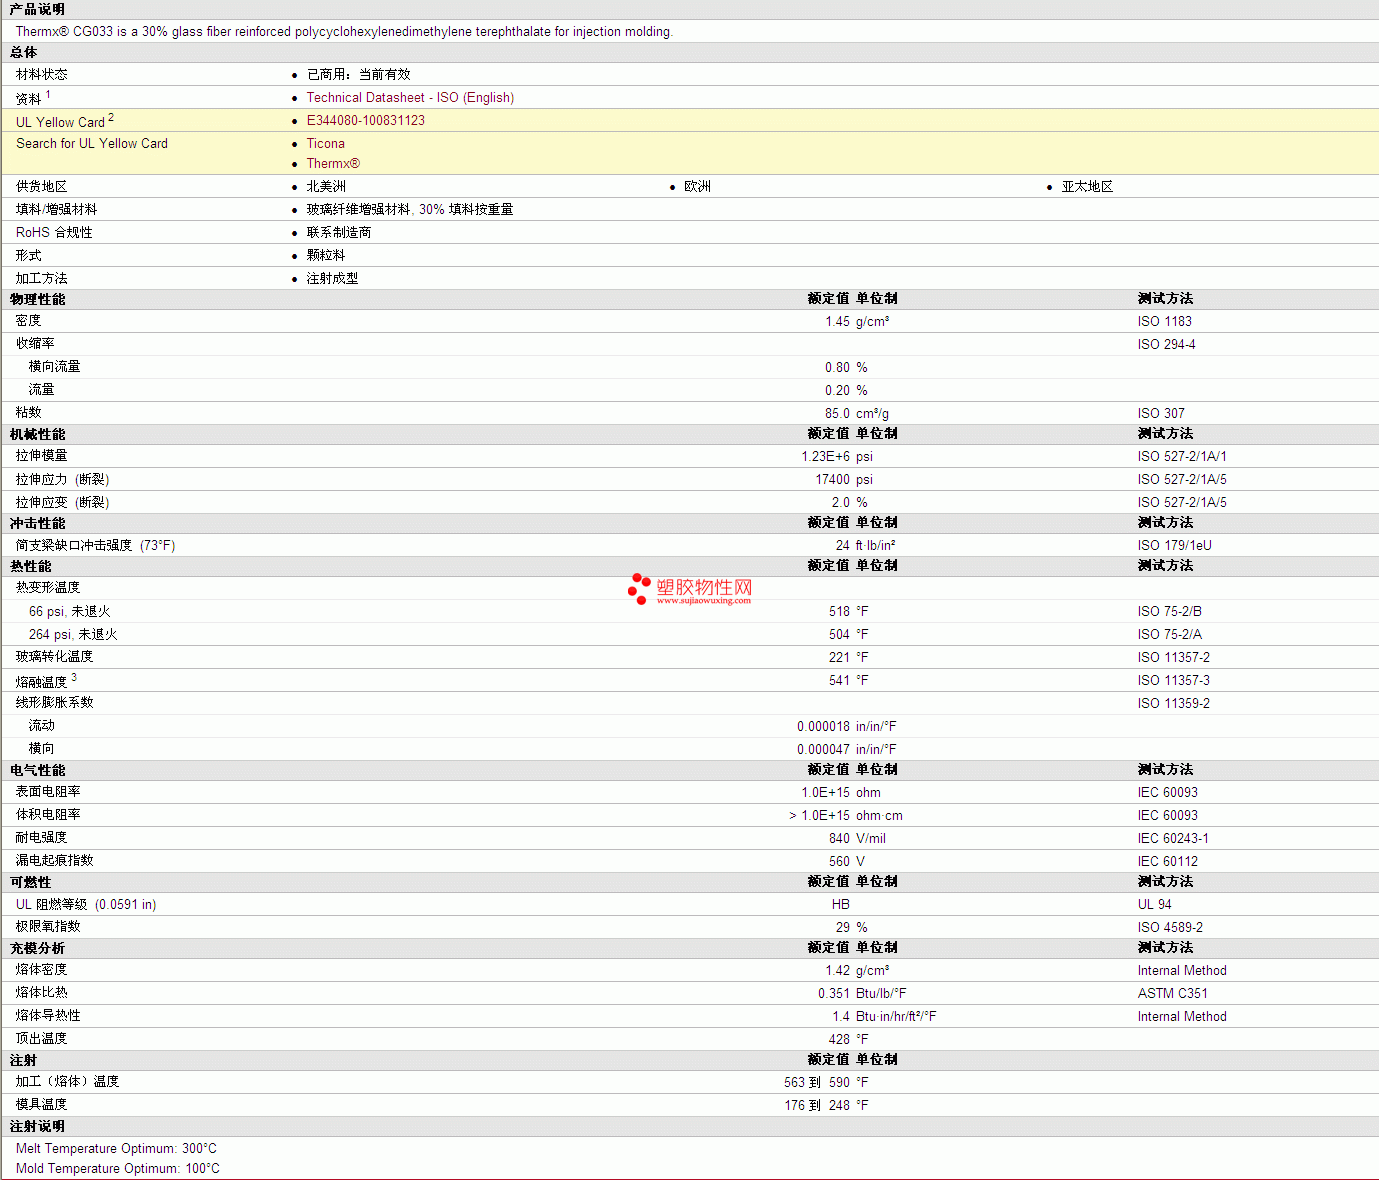
Task: Click footnote 1 beside 资料 label
Action: (x=48, y=95)
